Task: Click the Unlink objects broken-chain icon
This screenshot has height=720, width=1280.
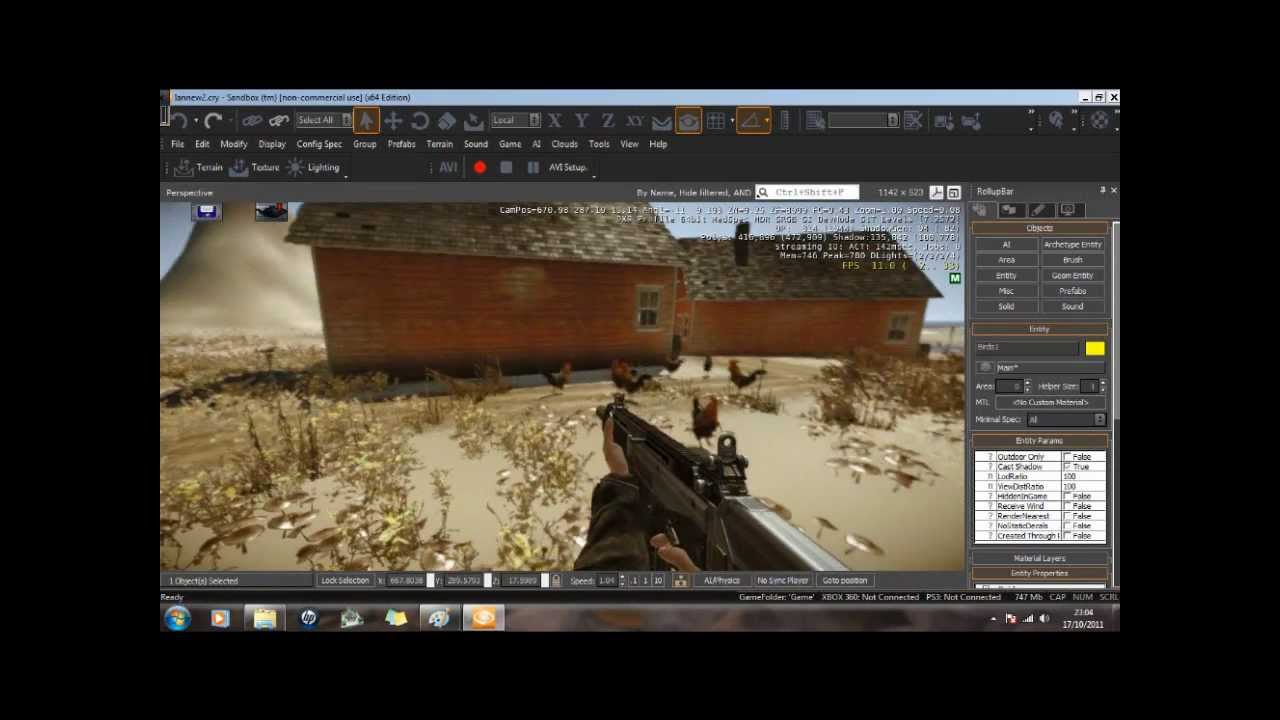Action: 279,121
